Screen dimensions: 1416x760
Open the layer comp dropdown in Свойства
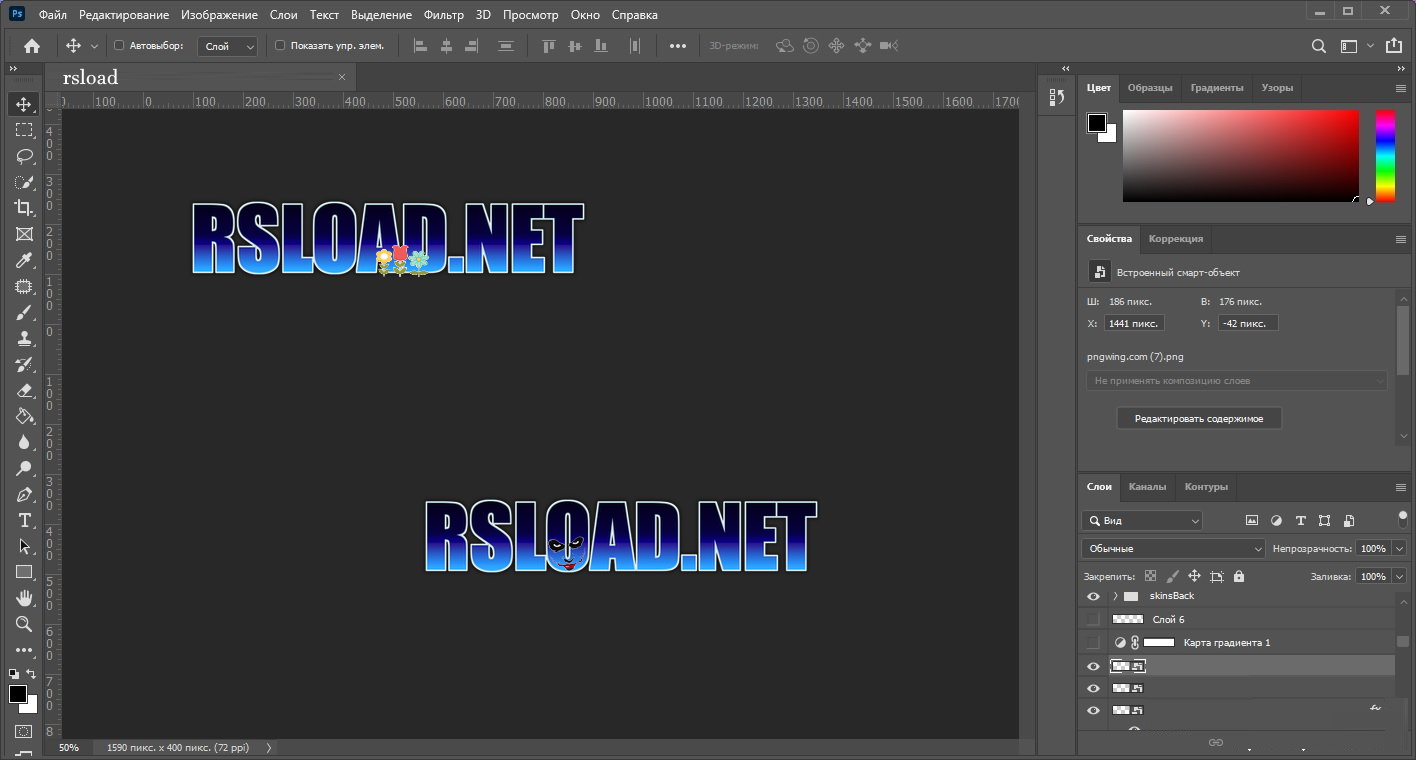coord(1237,381)
